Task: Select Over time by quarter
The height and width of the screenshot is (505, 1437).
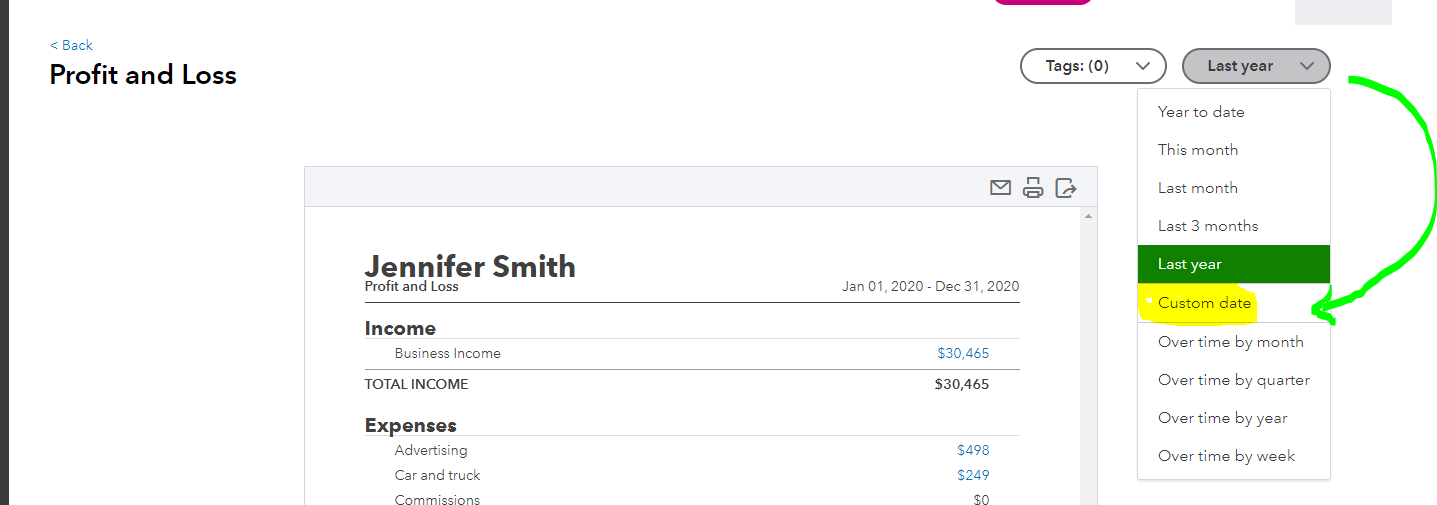Action: [x=1233, y=380]
